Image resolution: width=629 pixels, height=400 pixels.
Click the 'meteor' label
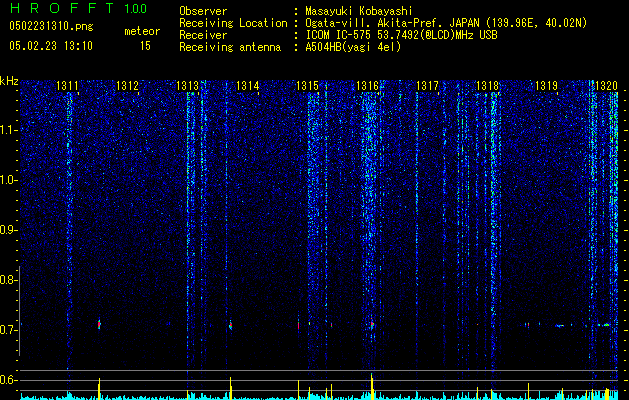(142, 31)
